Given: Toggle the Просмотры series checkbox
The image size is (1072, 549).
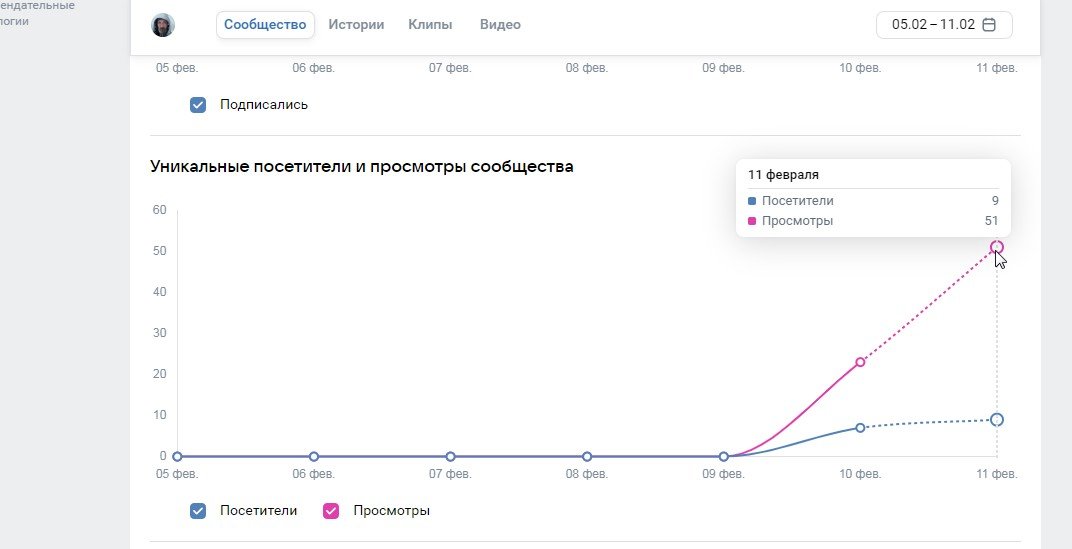Looking at the screenshot, I should click(x=332, y=511).
